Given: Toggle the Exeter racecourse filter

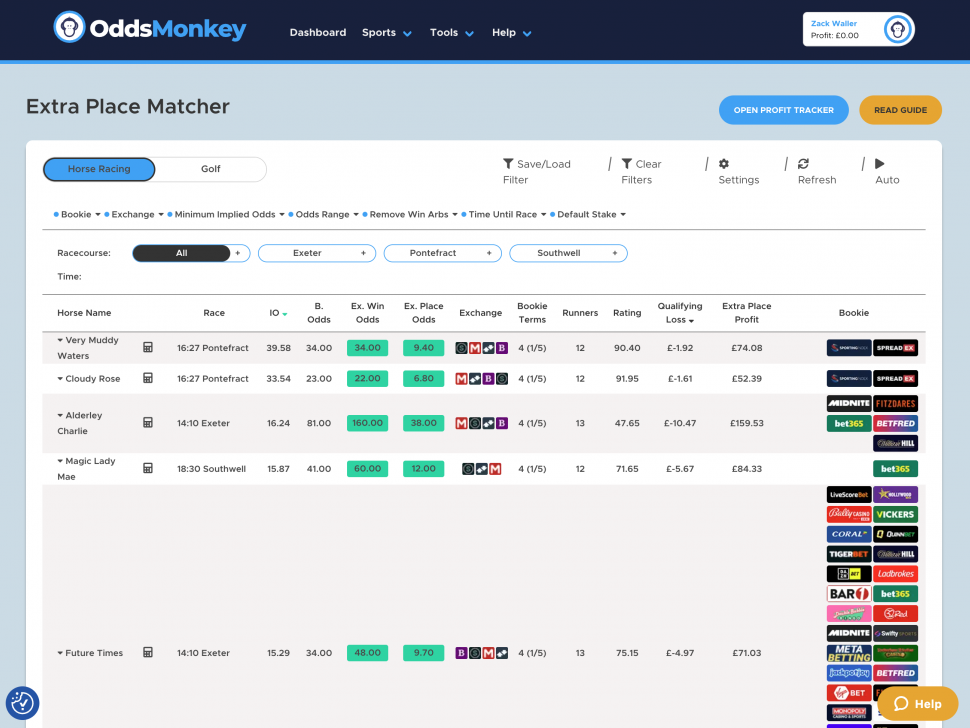Looking at the screenshot, I should pyautogui.click(x=317, y=253).
